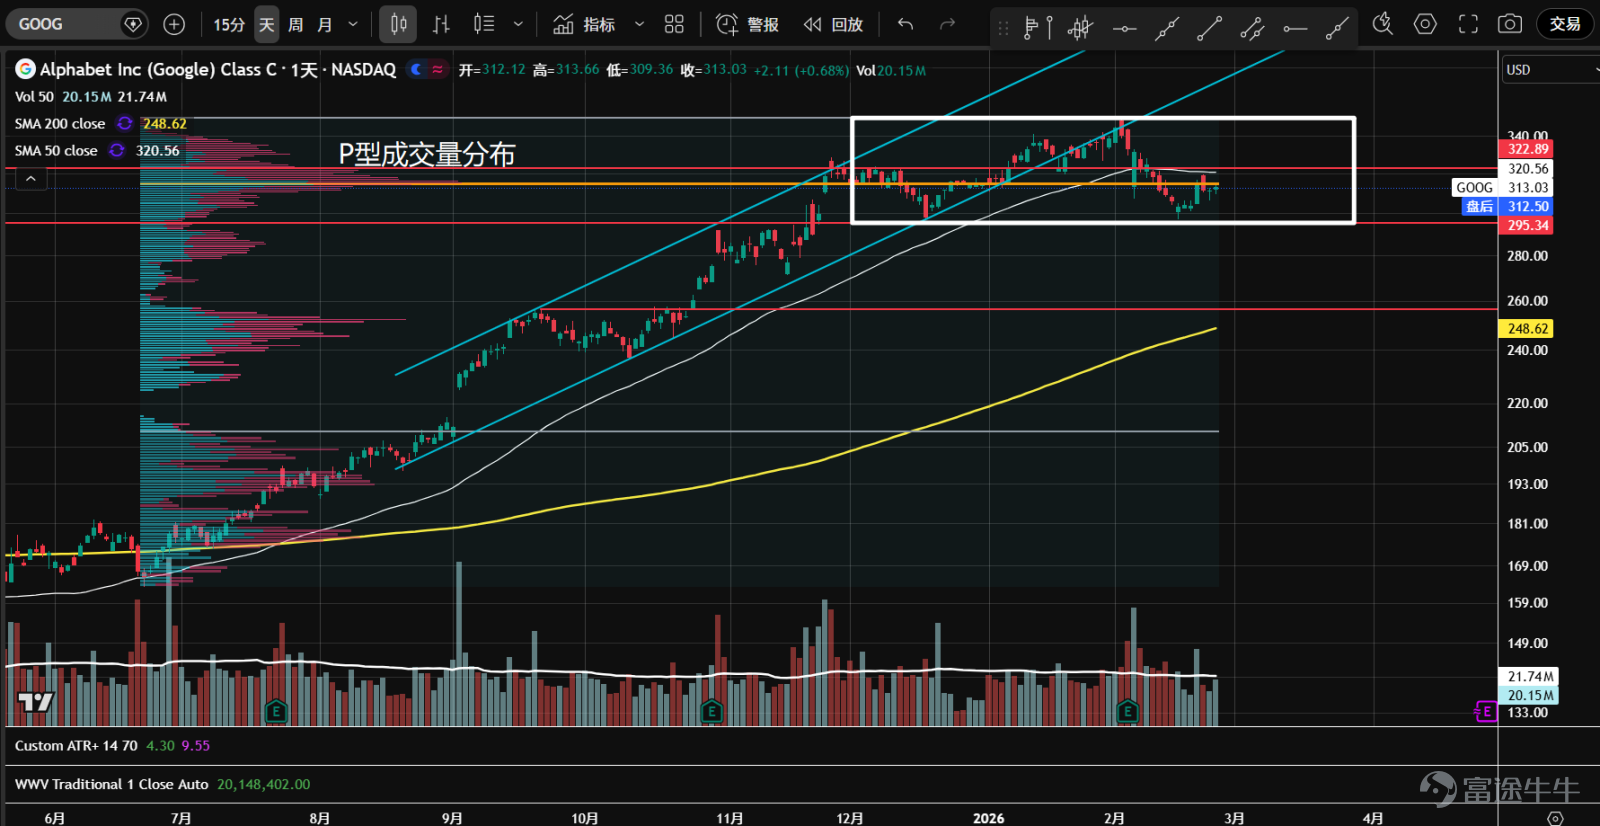Click the Custom ATR+ 14 70 pane legend
This screenshot has height=826, width=1600.
point(76,746)
